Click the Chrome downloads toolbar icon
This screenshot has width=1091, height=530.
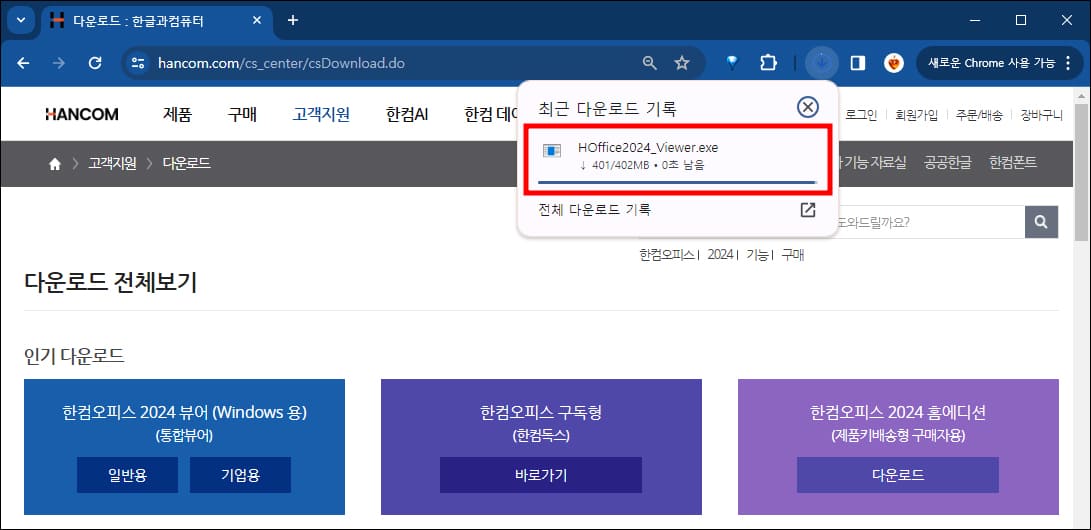coord(822,63)
